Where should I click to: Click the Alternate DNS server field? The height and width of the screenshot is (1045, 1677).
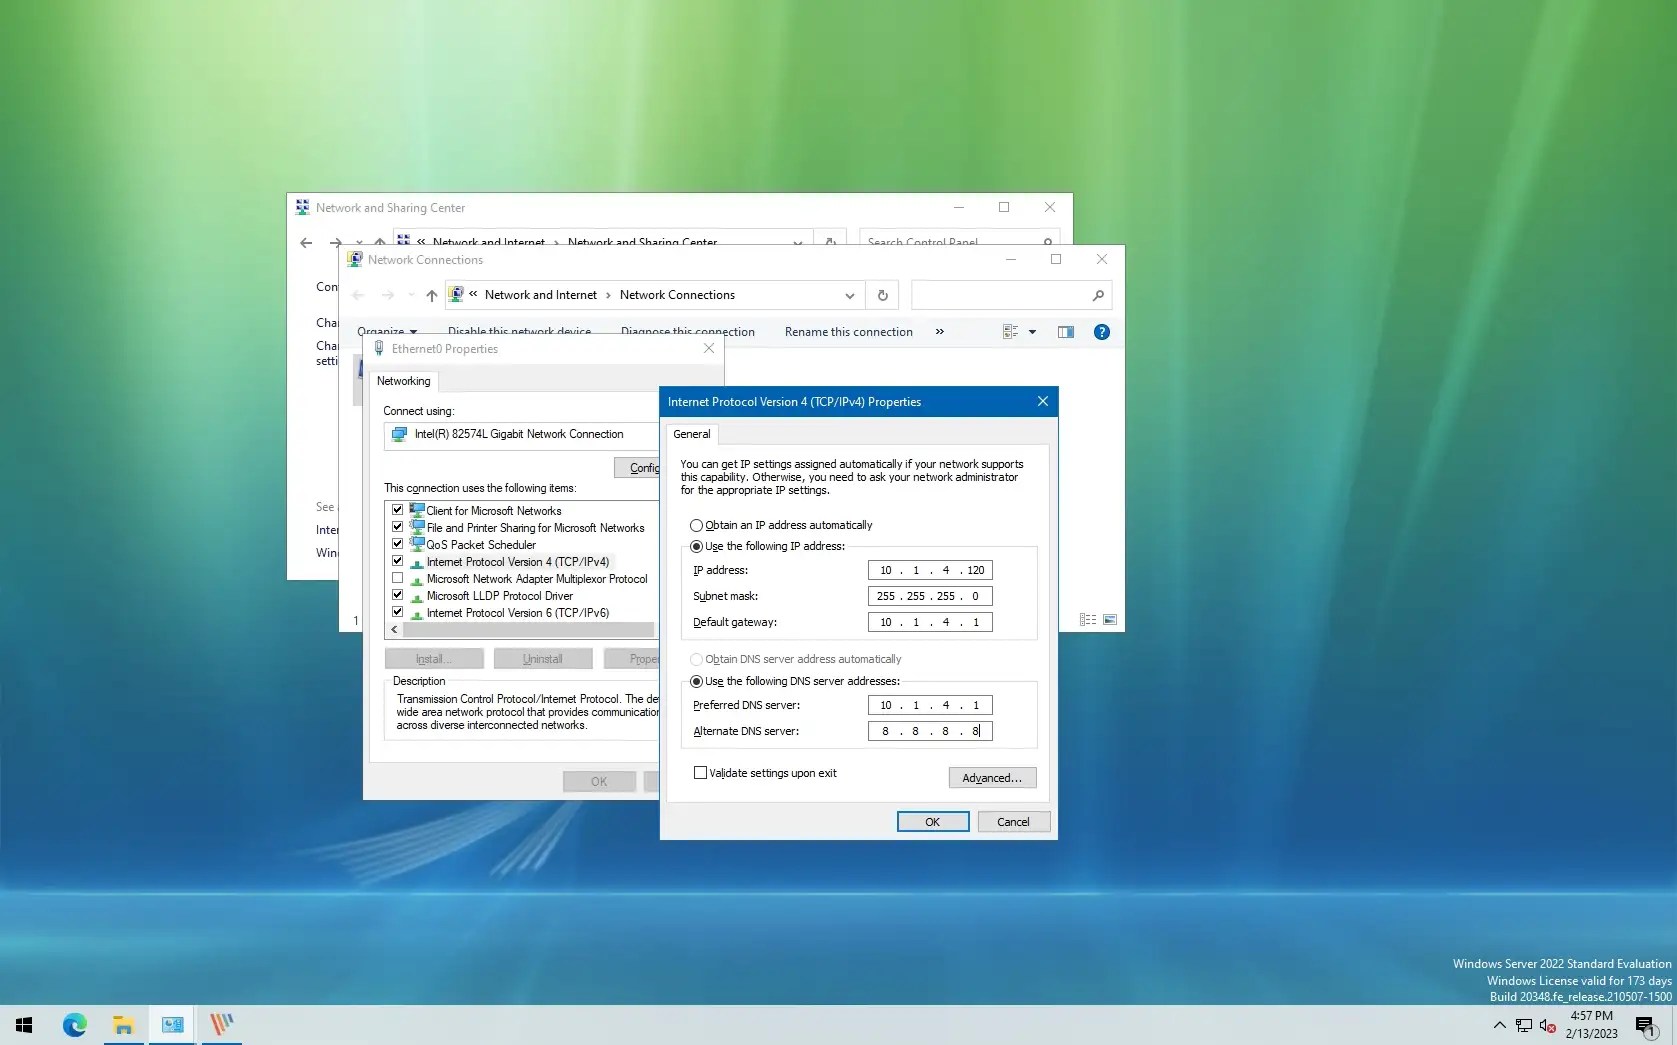pyautogui.click(x=928, y=731)
